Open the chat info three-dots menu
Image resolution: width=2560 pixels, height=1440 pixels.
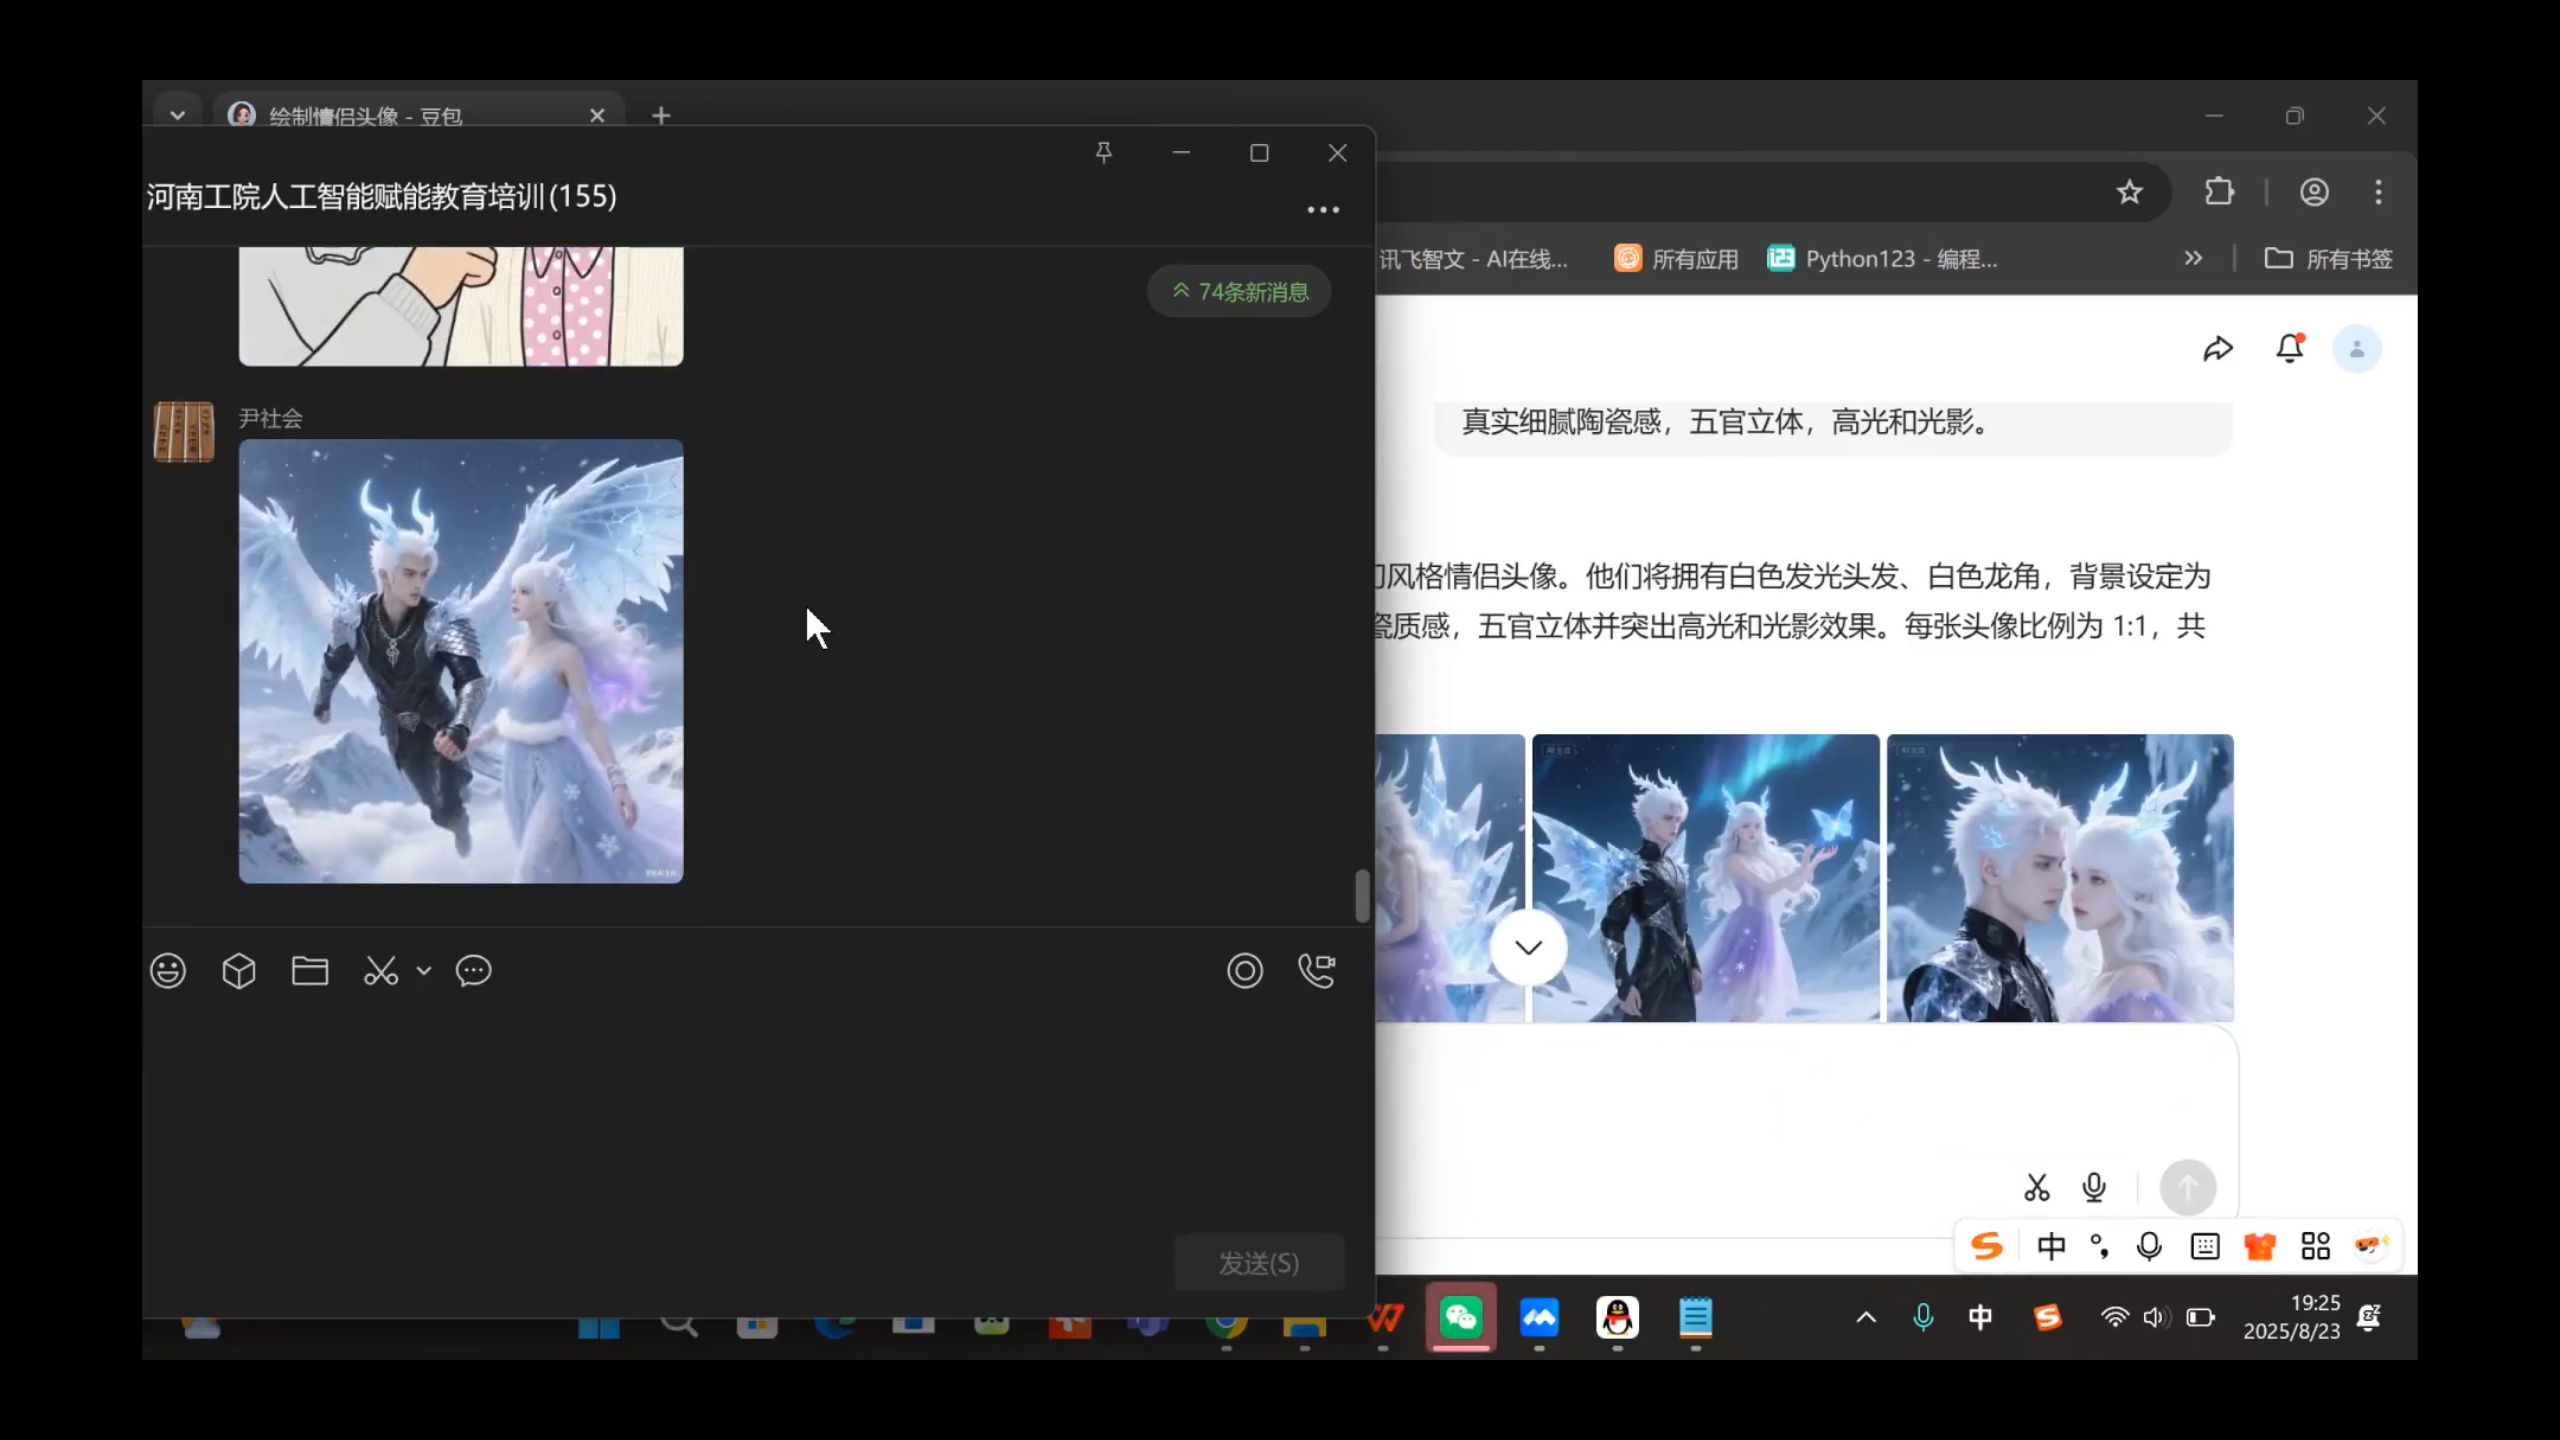[x=1323, y=210]
